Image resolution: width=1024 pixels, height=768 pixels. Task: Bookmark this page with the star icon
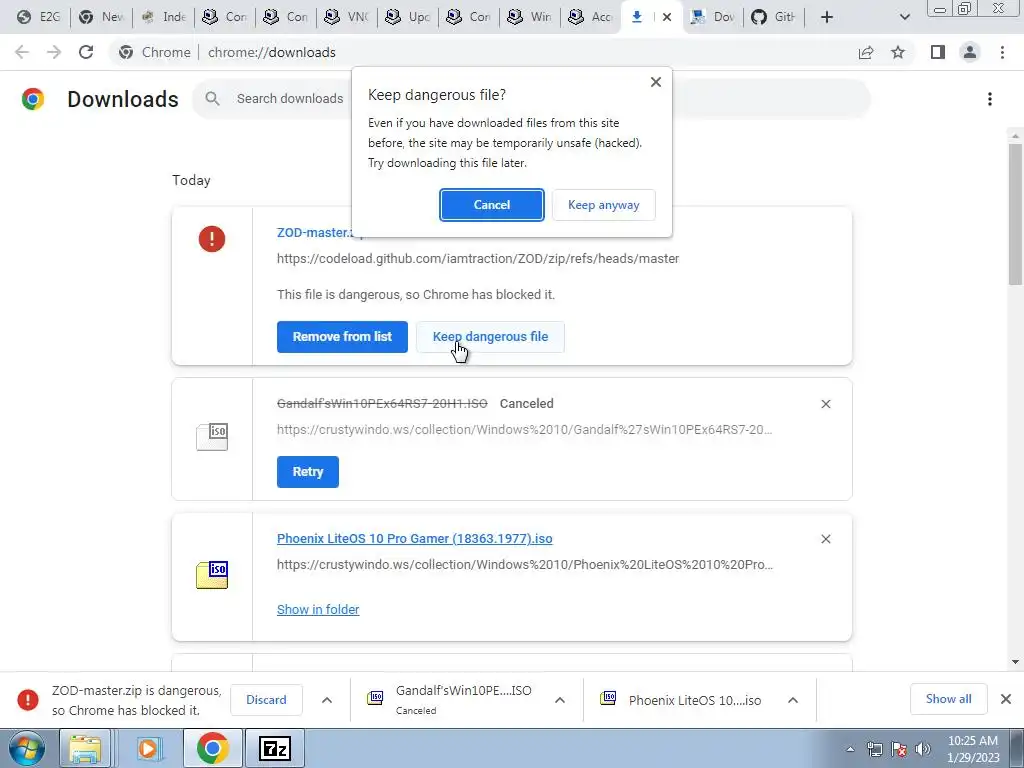tap(898, 52)
